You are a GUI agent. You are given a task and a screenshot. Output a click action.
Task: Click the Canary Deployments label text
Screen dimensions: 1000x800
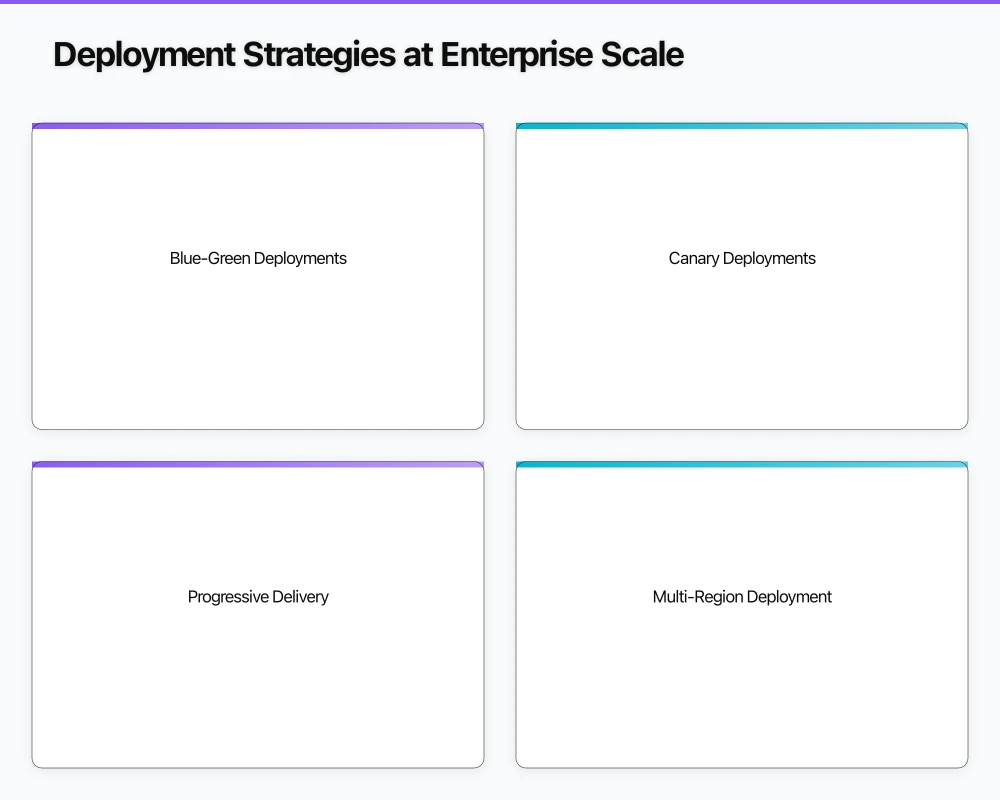[x=742, y=258]
